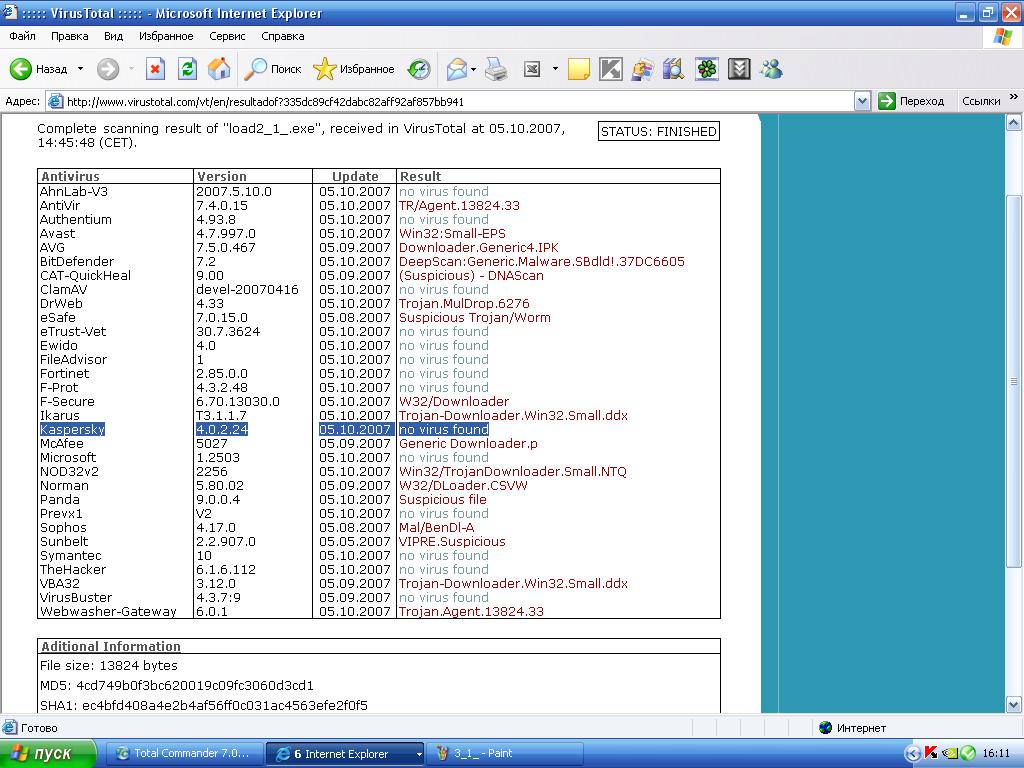Click the Messenger people icon in toolbar
The height and width of the screenshot is (768, 1024).
(770, 69)
